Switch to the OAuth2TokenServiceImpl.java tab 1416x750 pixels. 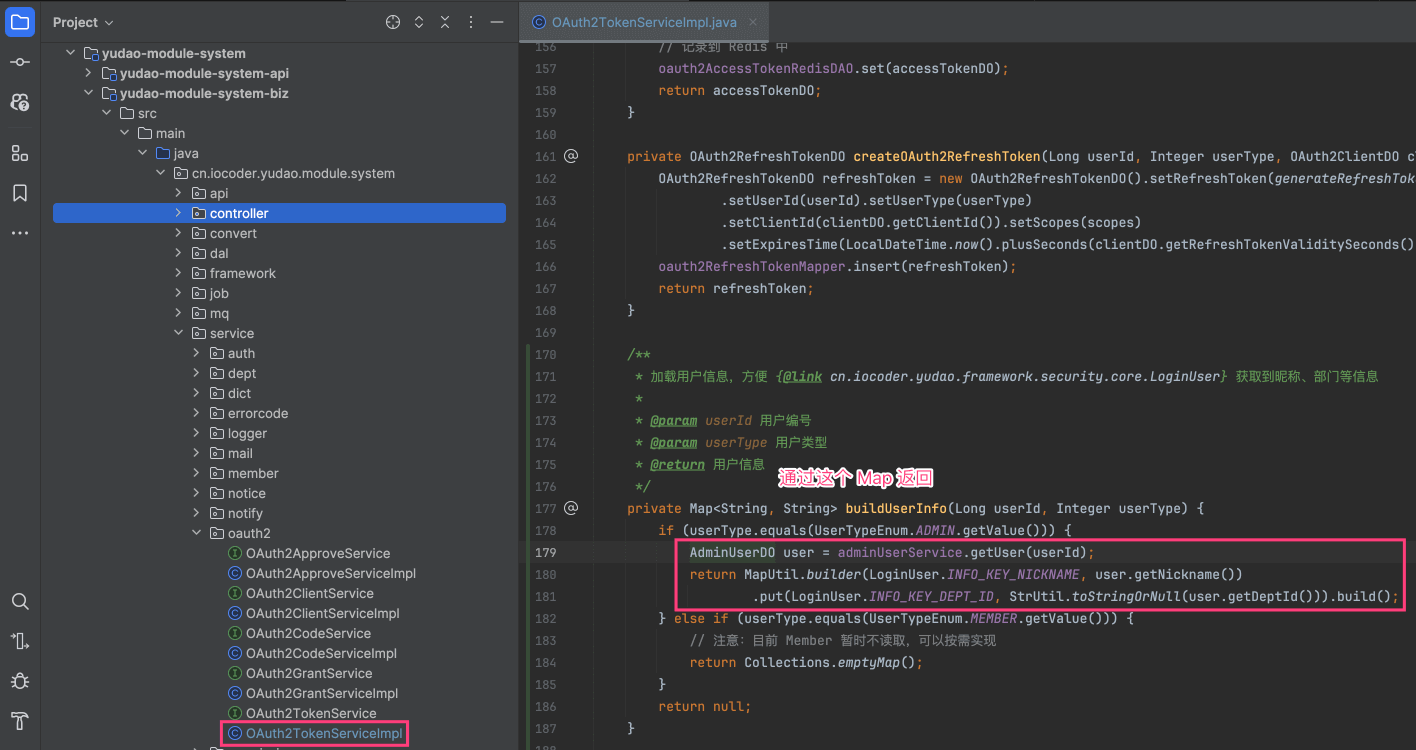tap(644, 19)
